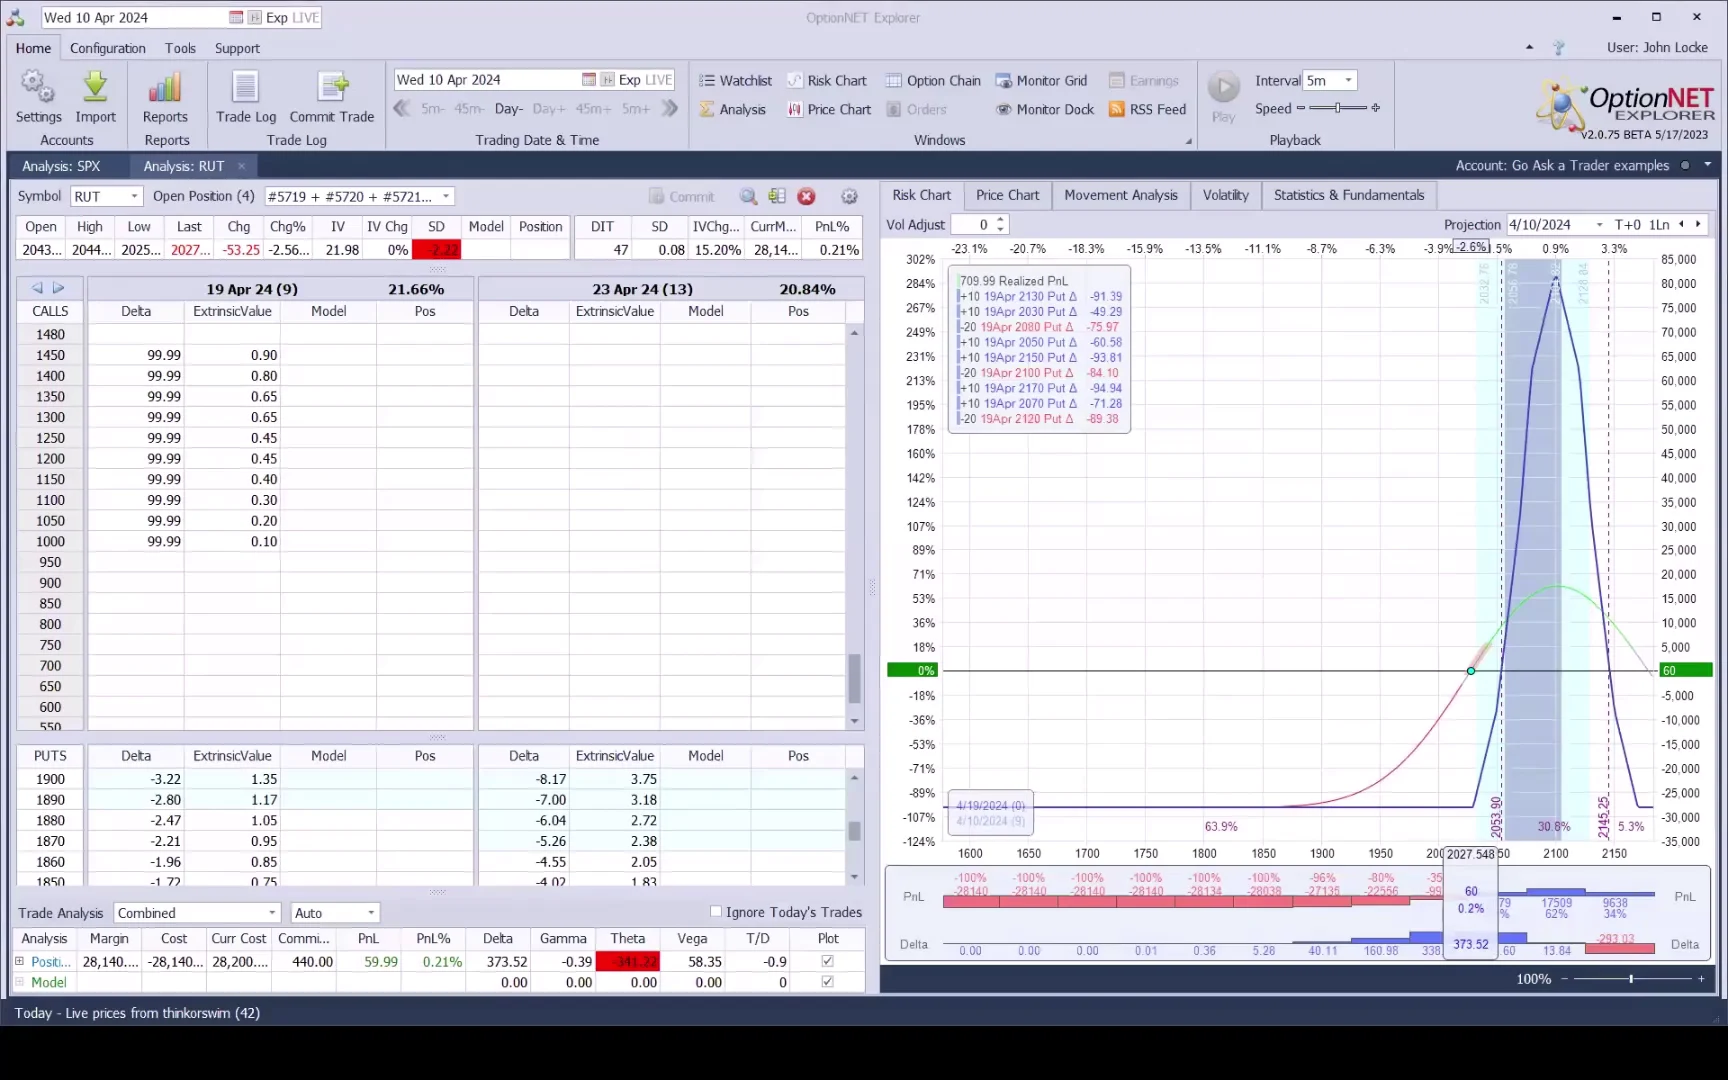
Task: Click the red delete icon in Analysis toolbar
Action: (806, 197)
